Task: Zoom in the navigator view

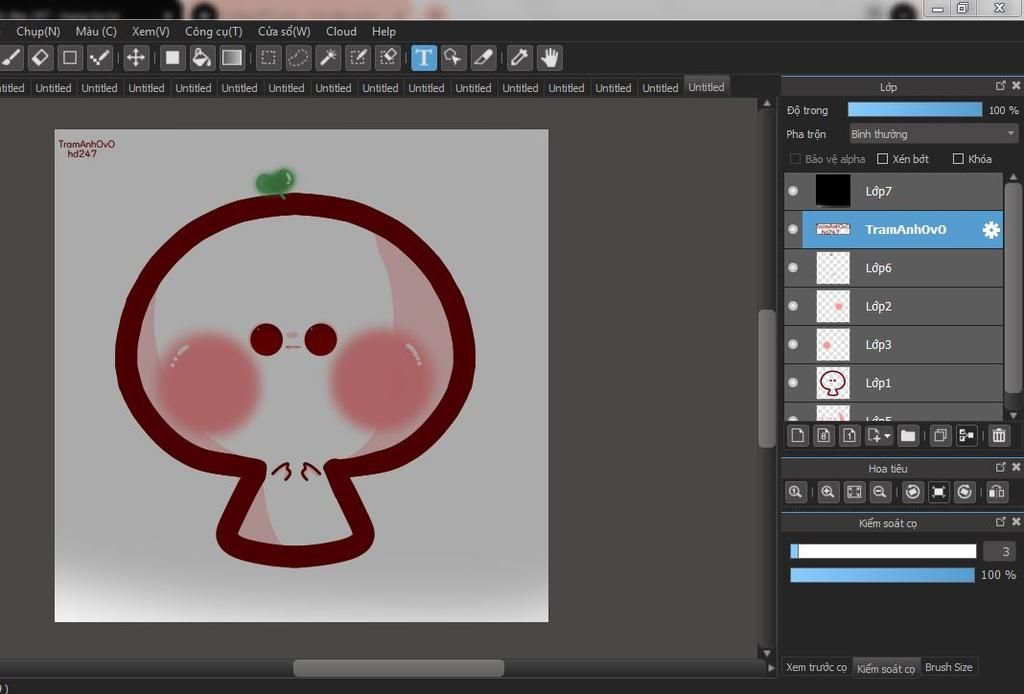Action: (x=827, y=492)
